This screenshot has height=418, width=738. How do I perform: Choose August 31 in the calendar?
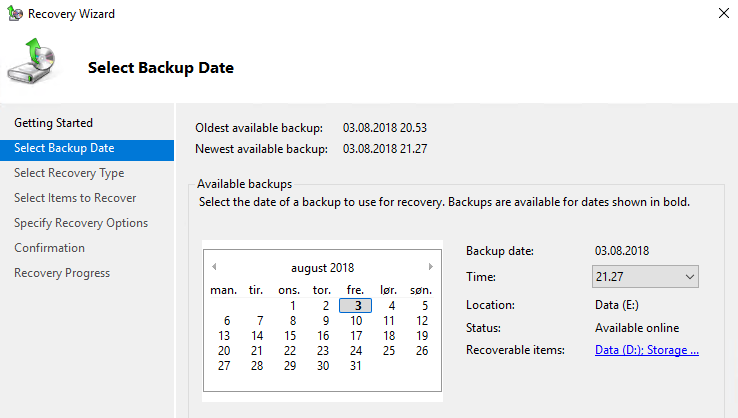(x=356, y=366)
